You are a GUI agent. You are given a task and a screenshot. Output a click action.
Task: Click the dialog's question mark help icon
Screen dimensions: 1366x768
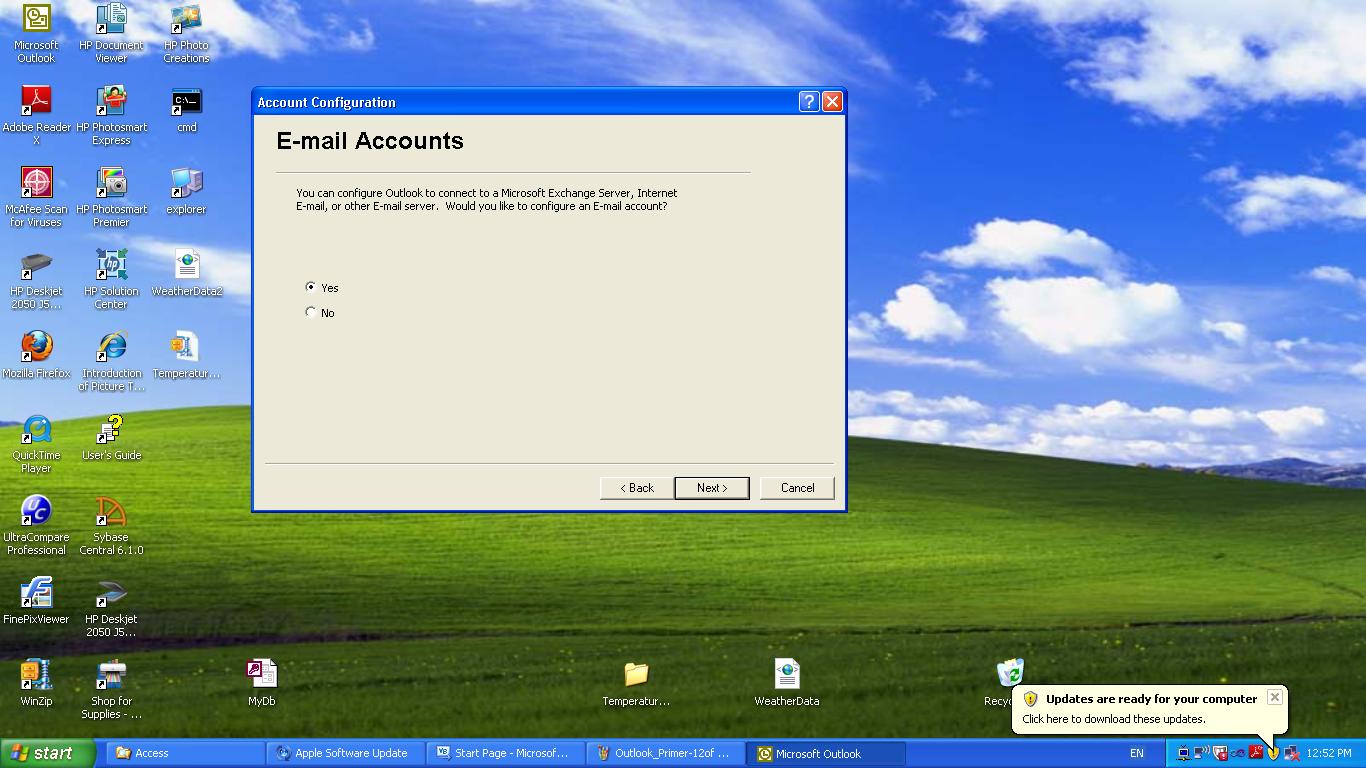point(809,102)
